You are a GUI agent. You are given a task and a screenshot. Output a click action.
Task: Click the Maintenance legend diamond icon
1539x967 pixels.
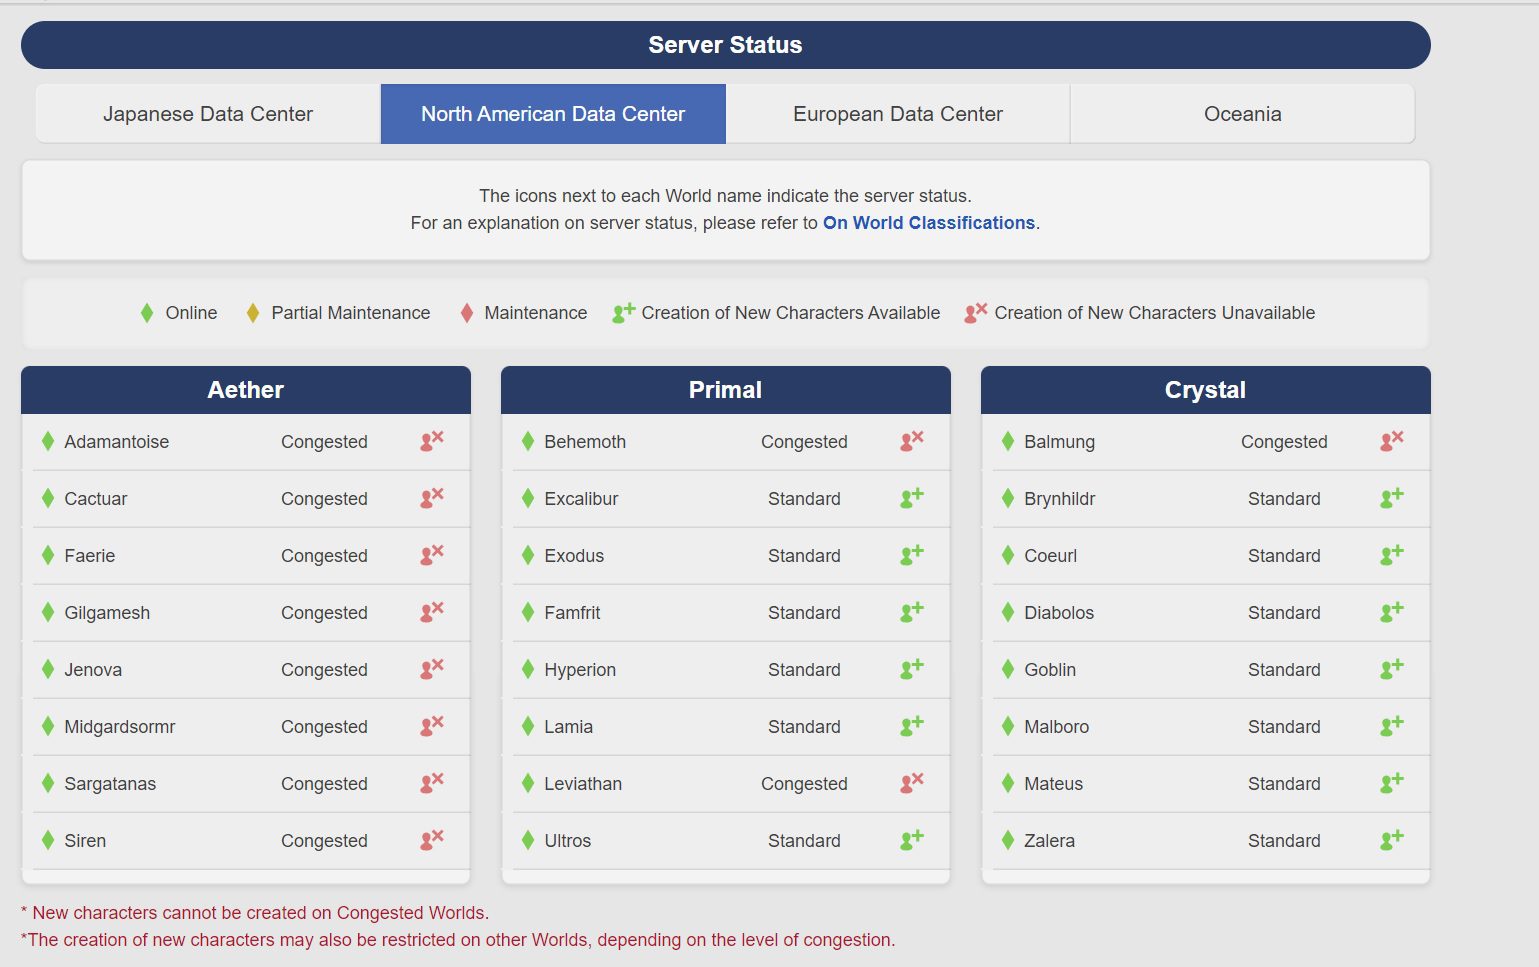[466, 312]
